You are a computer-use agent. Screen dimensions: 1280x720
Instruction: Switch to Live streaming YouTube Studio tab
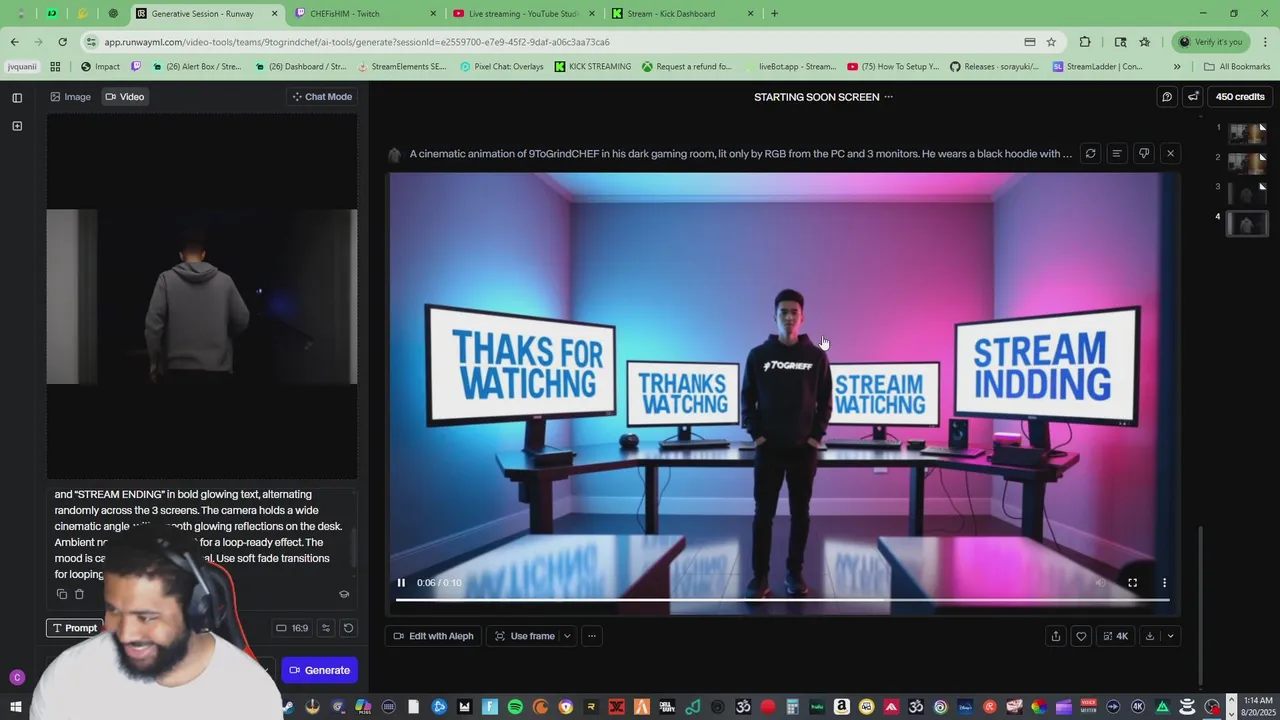(x=523, y=14)
